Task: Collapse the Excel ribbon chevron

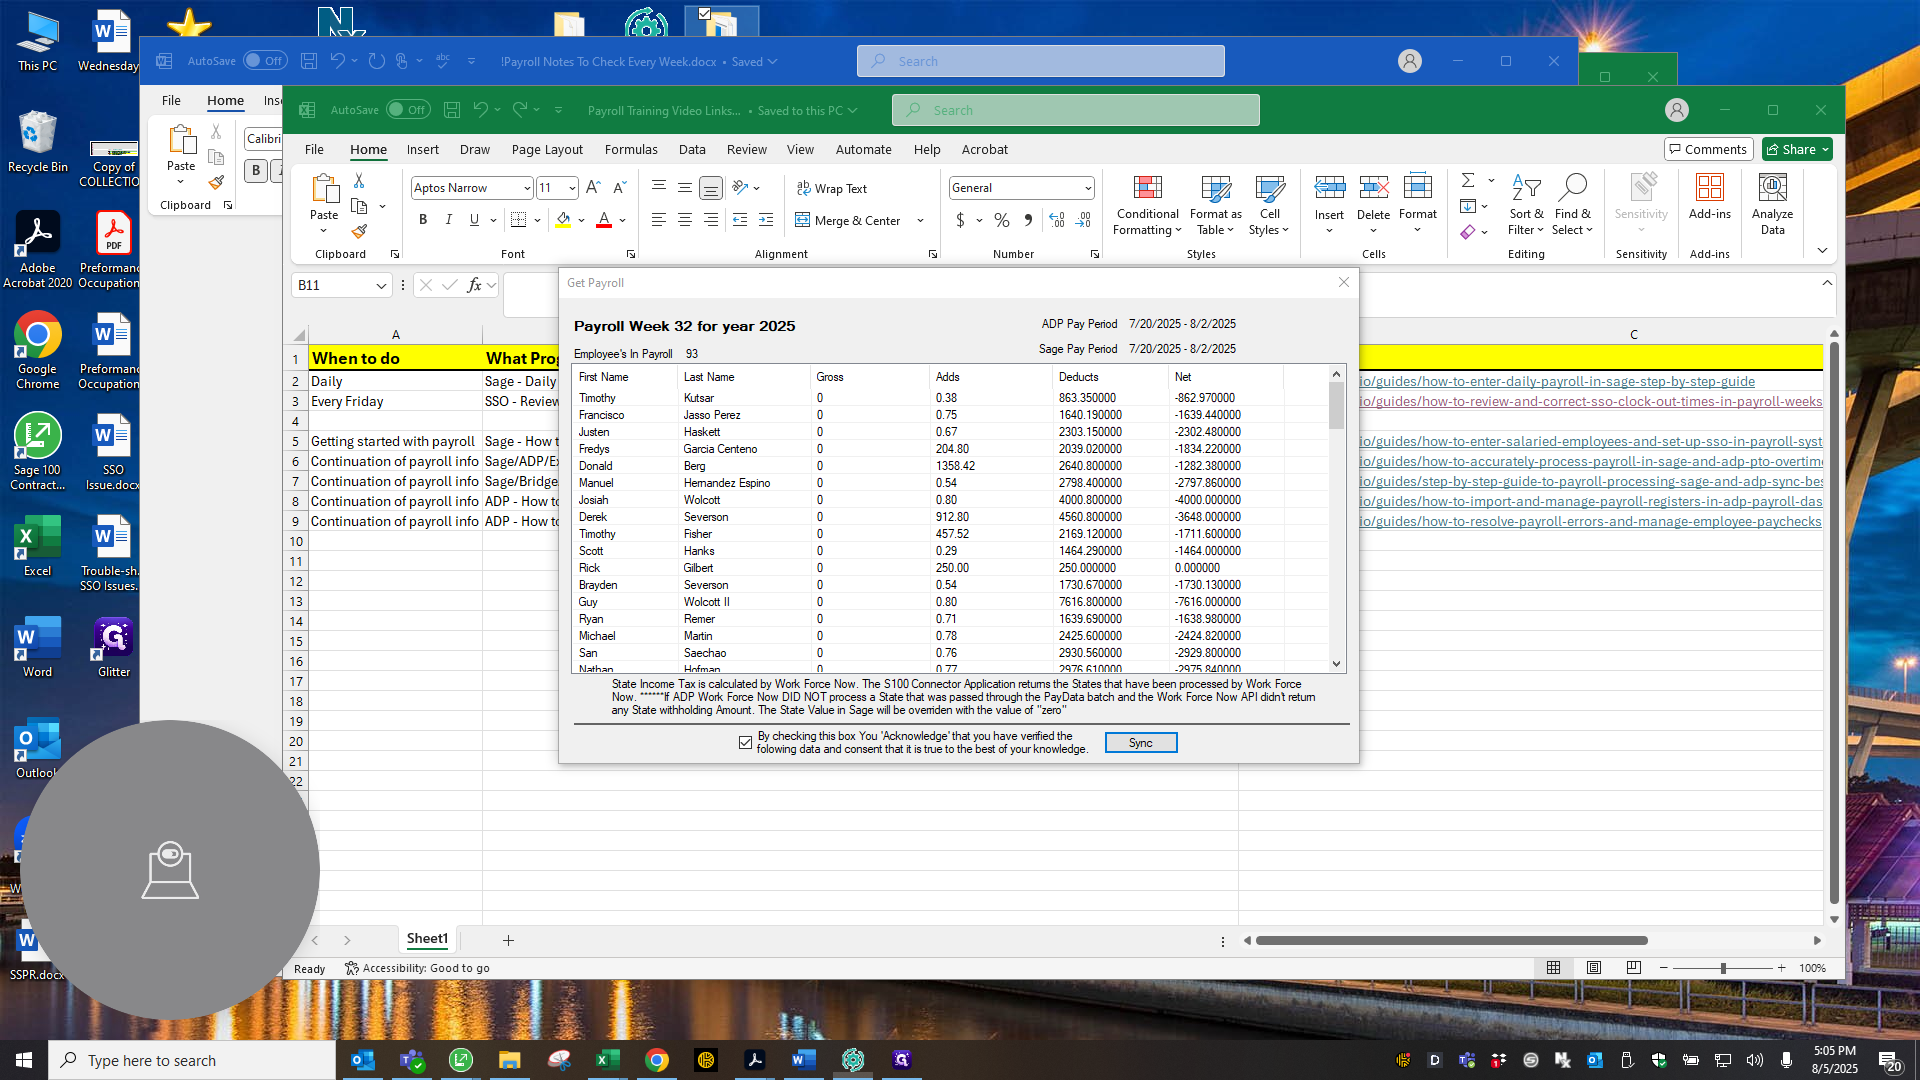Action: click(1822, 250)
